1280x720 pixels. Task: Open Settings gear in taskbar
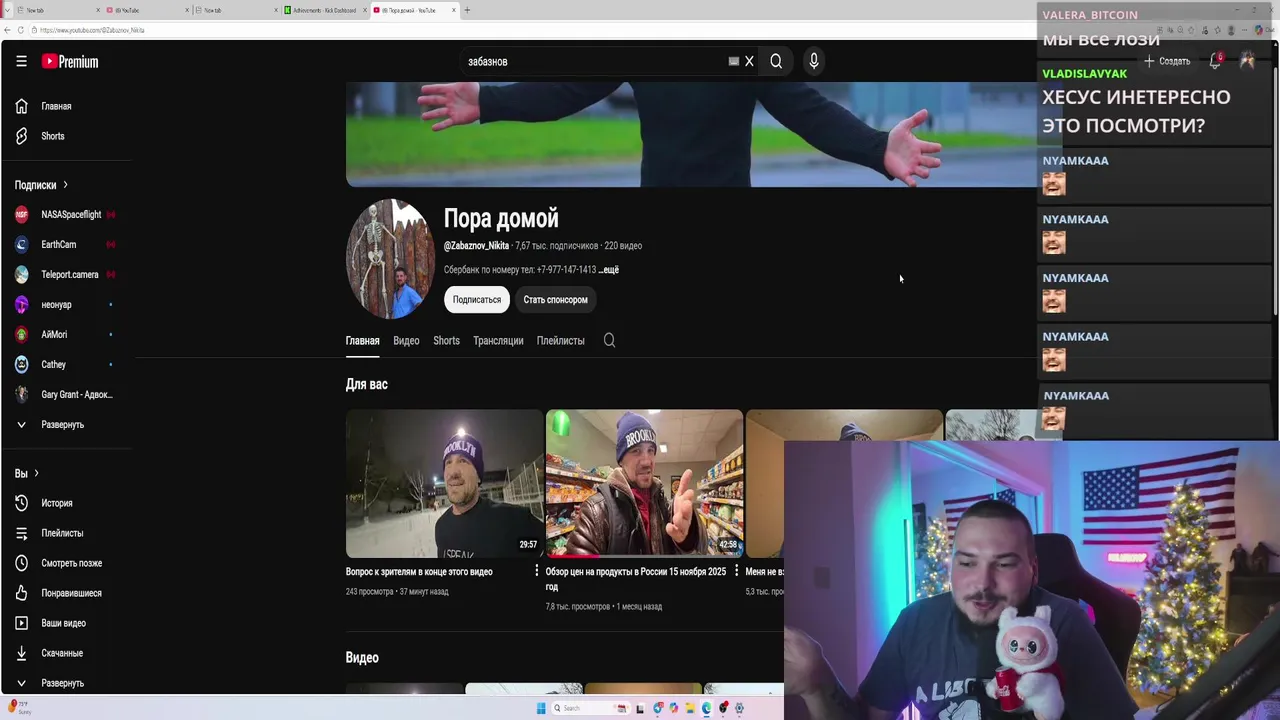click(x=739, y=708)
